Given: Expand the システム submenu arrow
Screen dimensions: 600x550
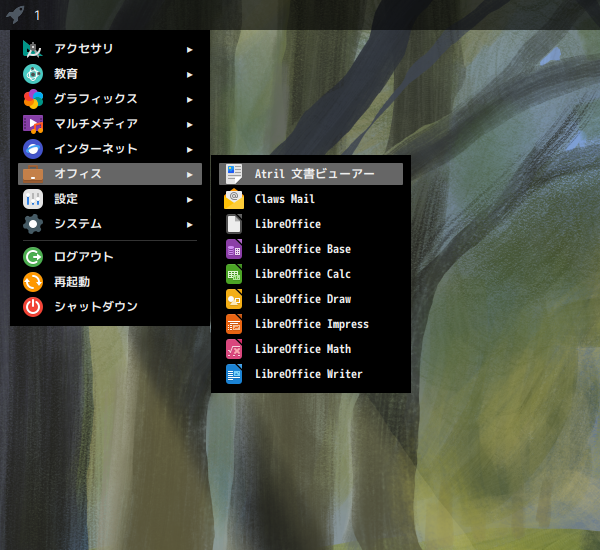Looking at the screenshot, I should click(x=189, y=225).
